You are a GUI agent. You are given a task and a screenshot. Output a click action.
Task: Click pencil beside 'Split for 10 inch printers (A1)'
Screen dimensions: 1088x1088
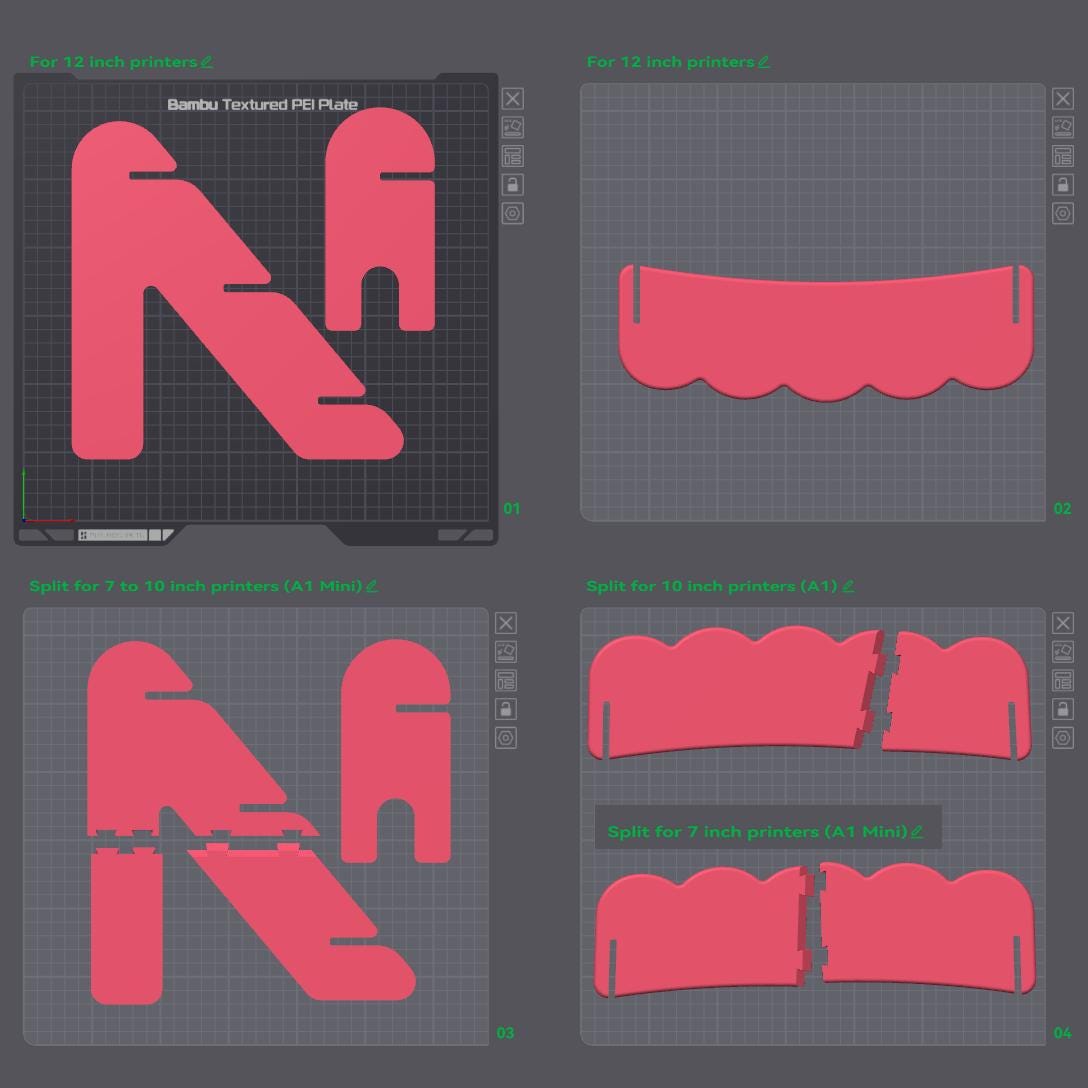tap(848, 586)
